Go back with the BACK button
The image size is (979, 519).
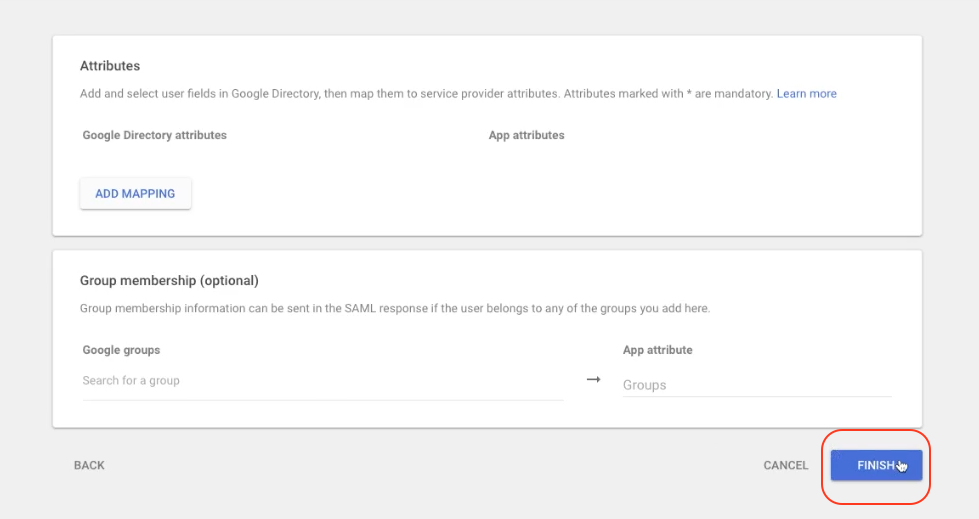[89, 465]
